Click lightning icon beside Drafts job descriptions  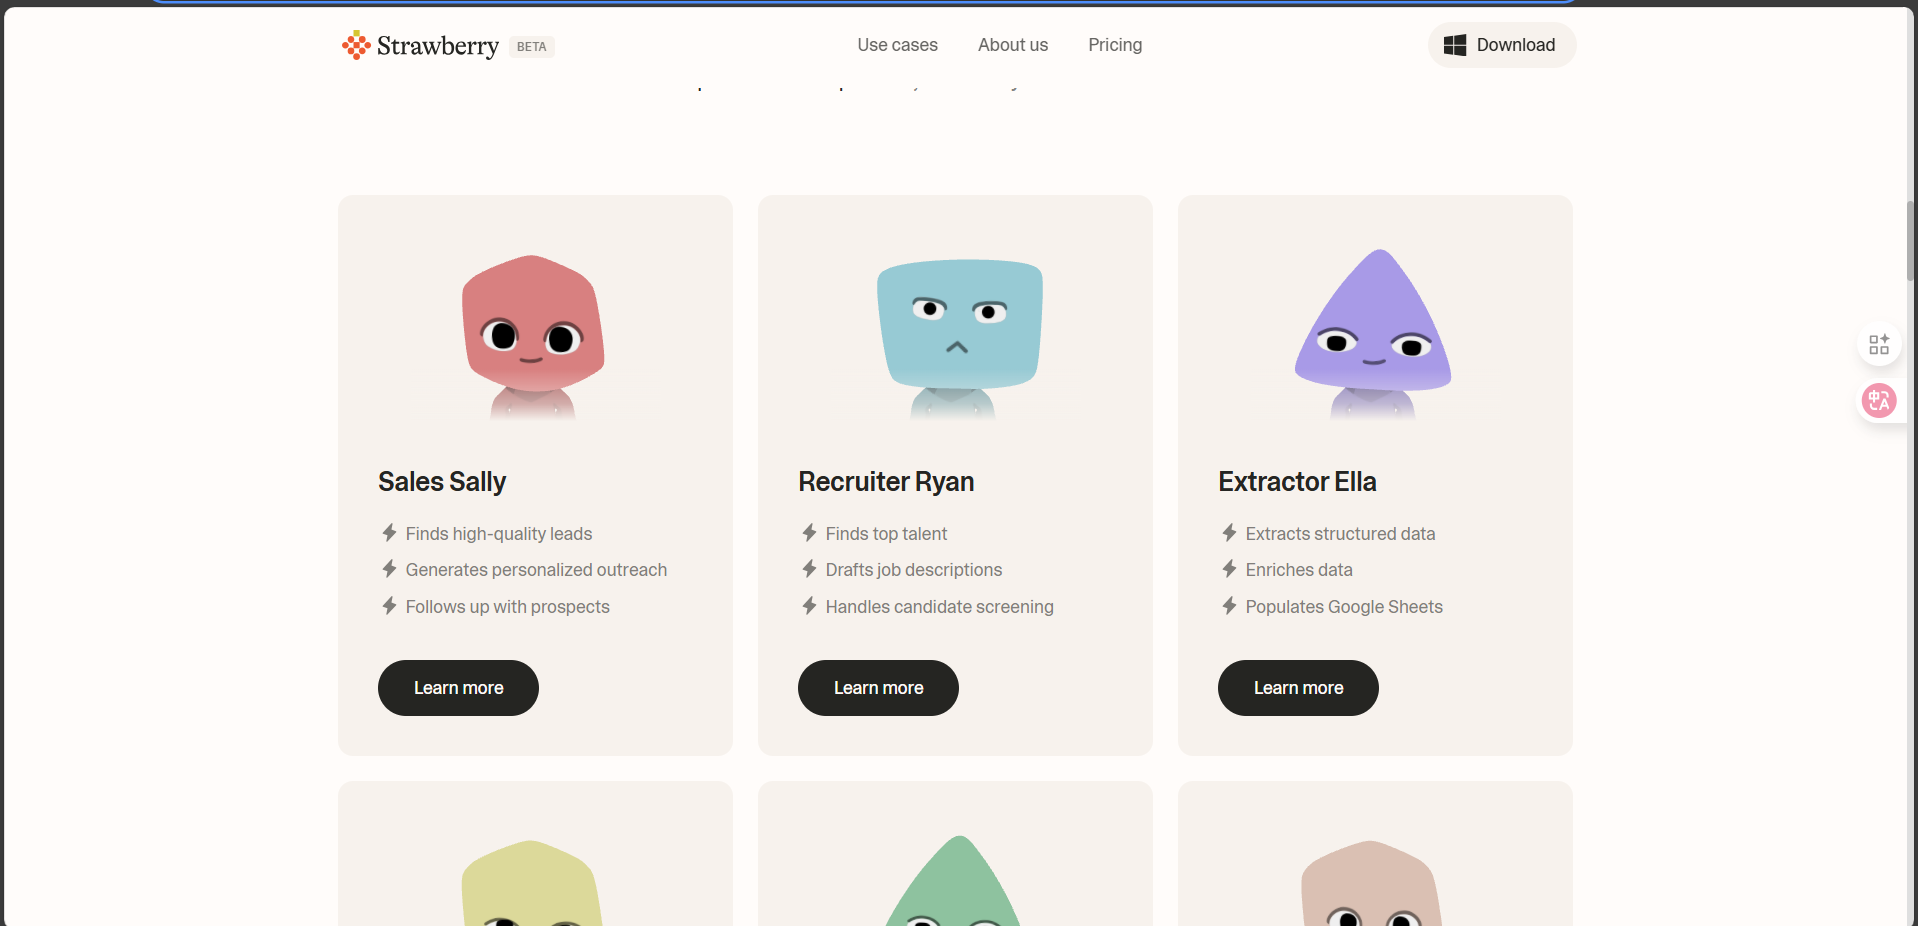[810, 569]
